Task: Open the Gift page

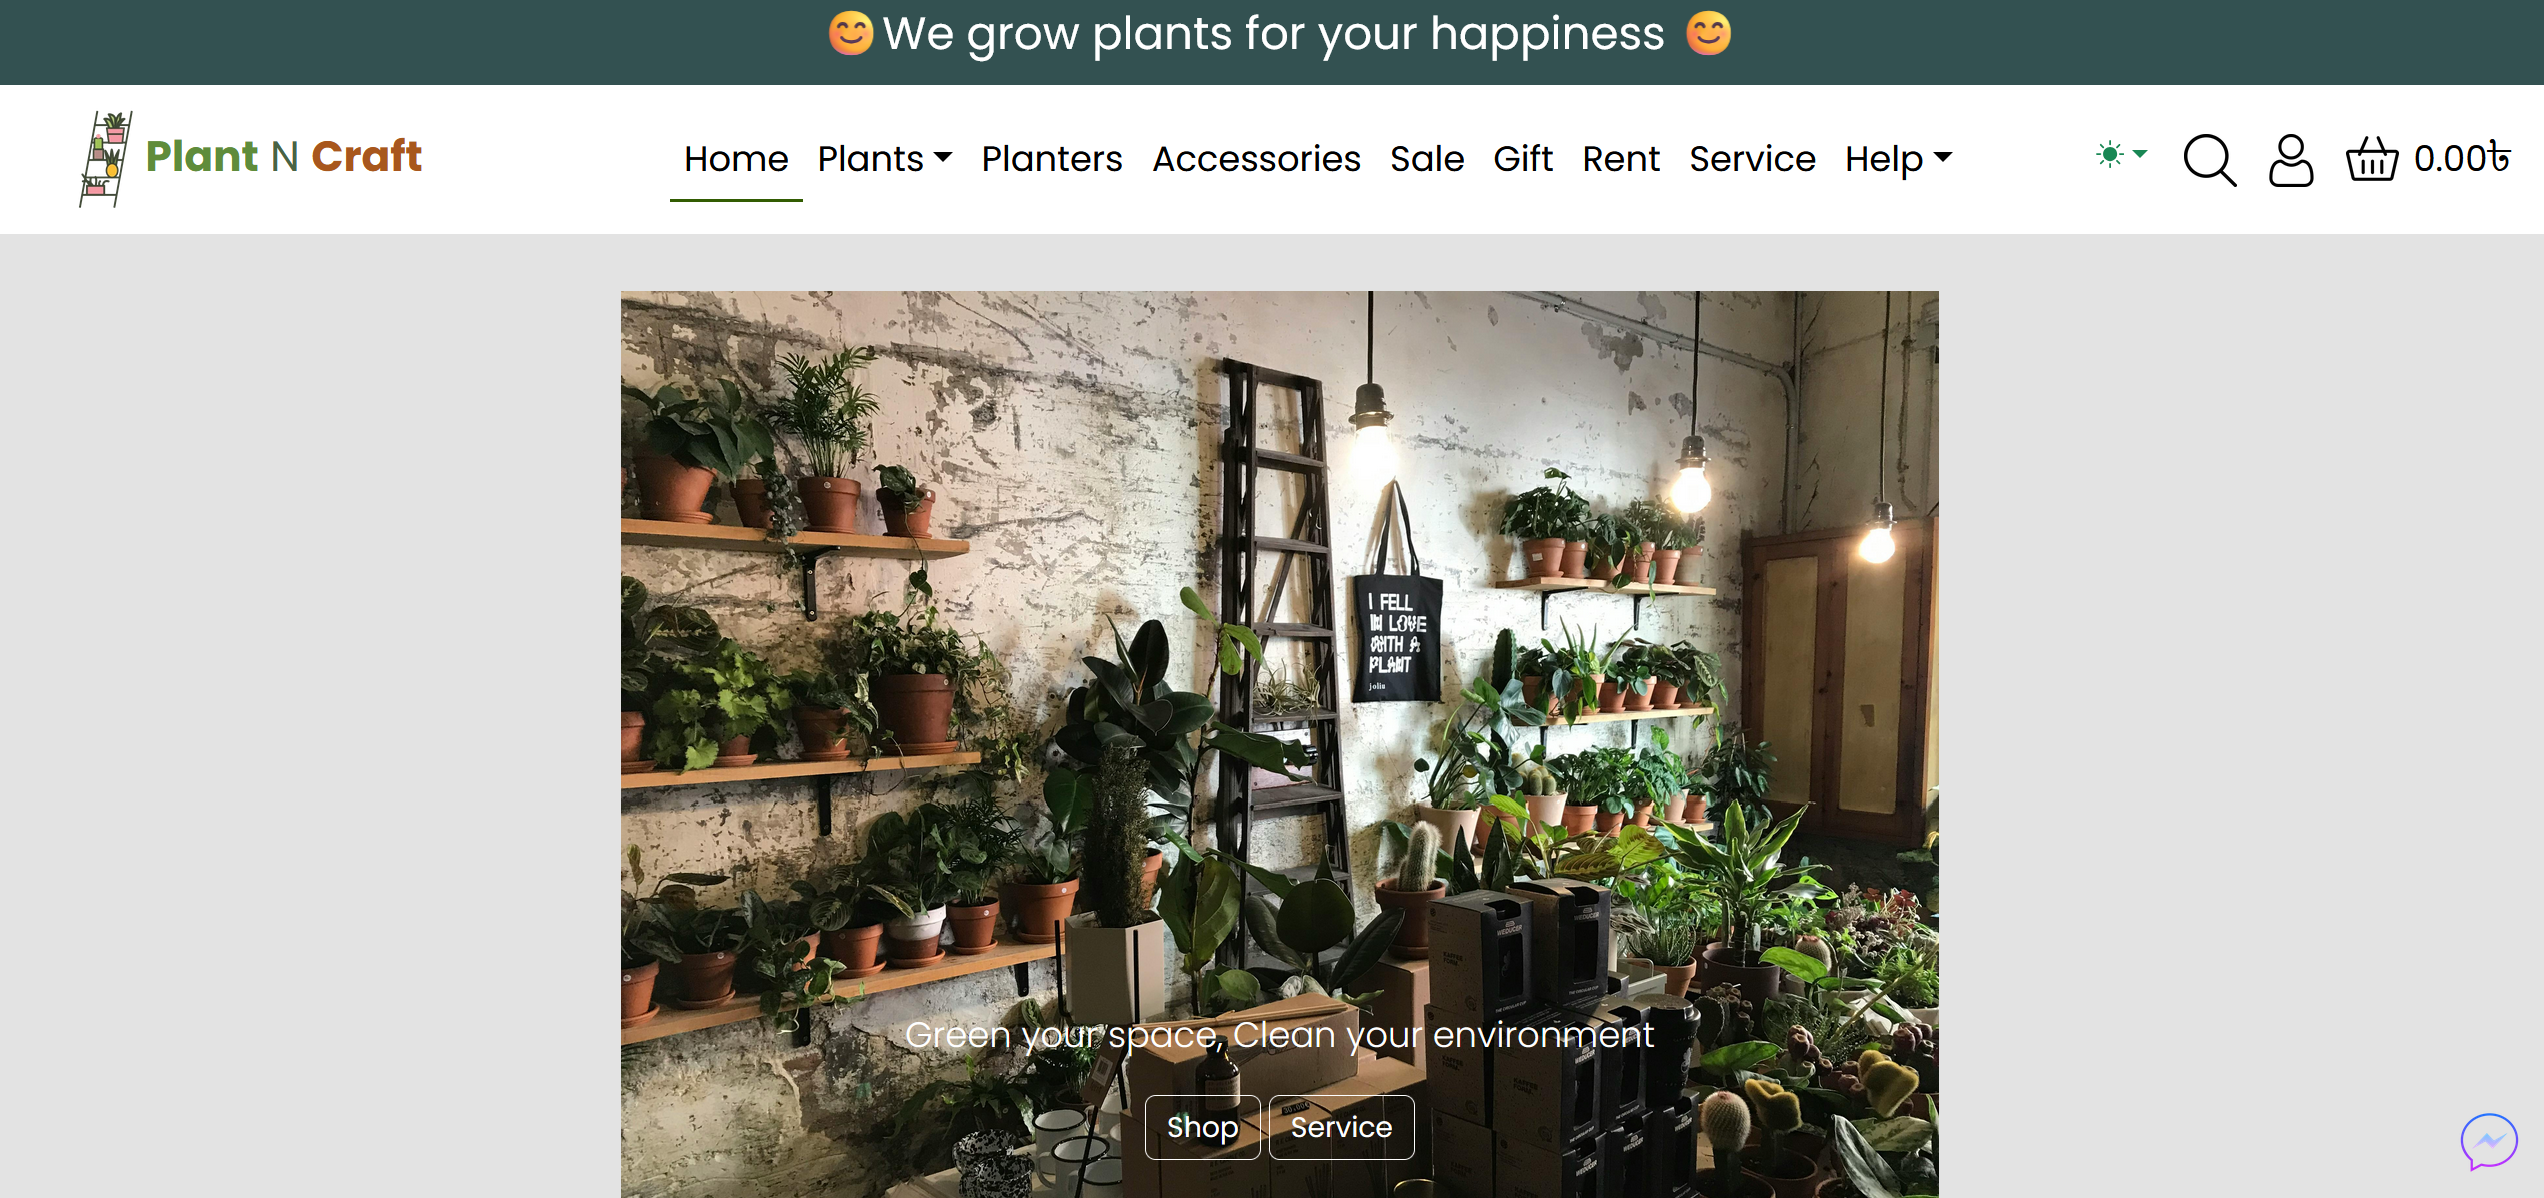Action: pos(1523,159)
